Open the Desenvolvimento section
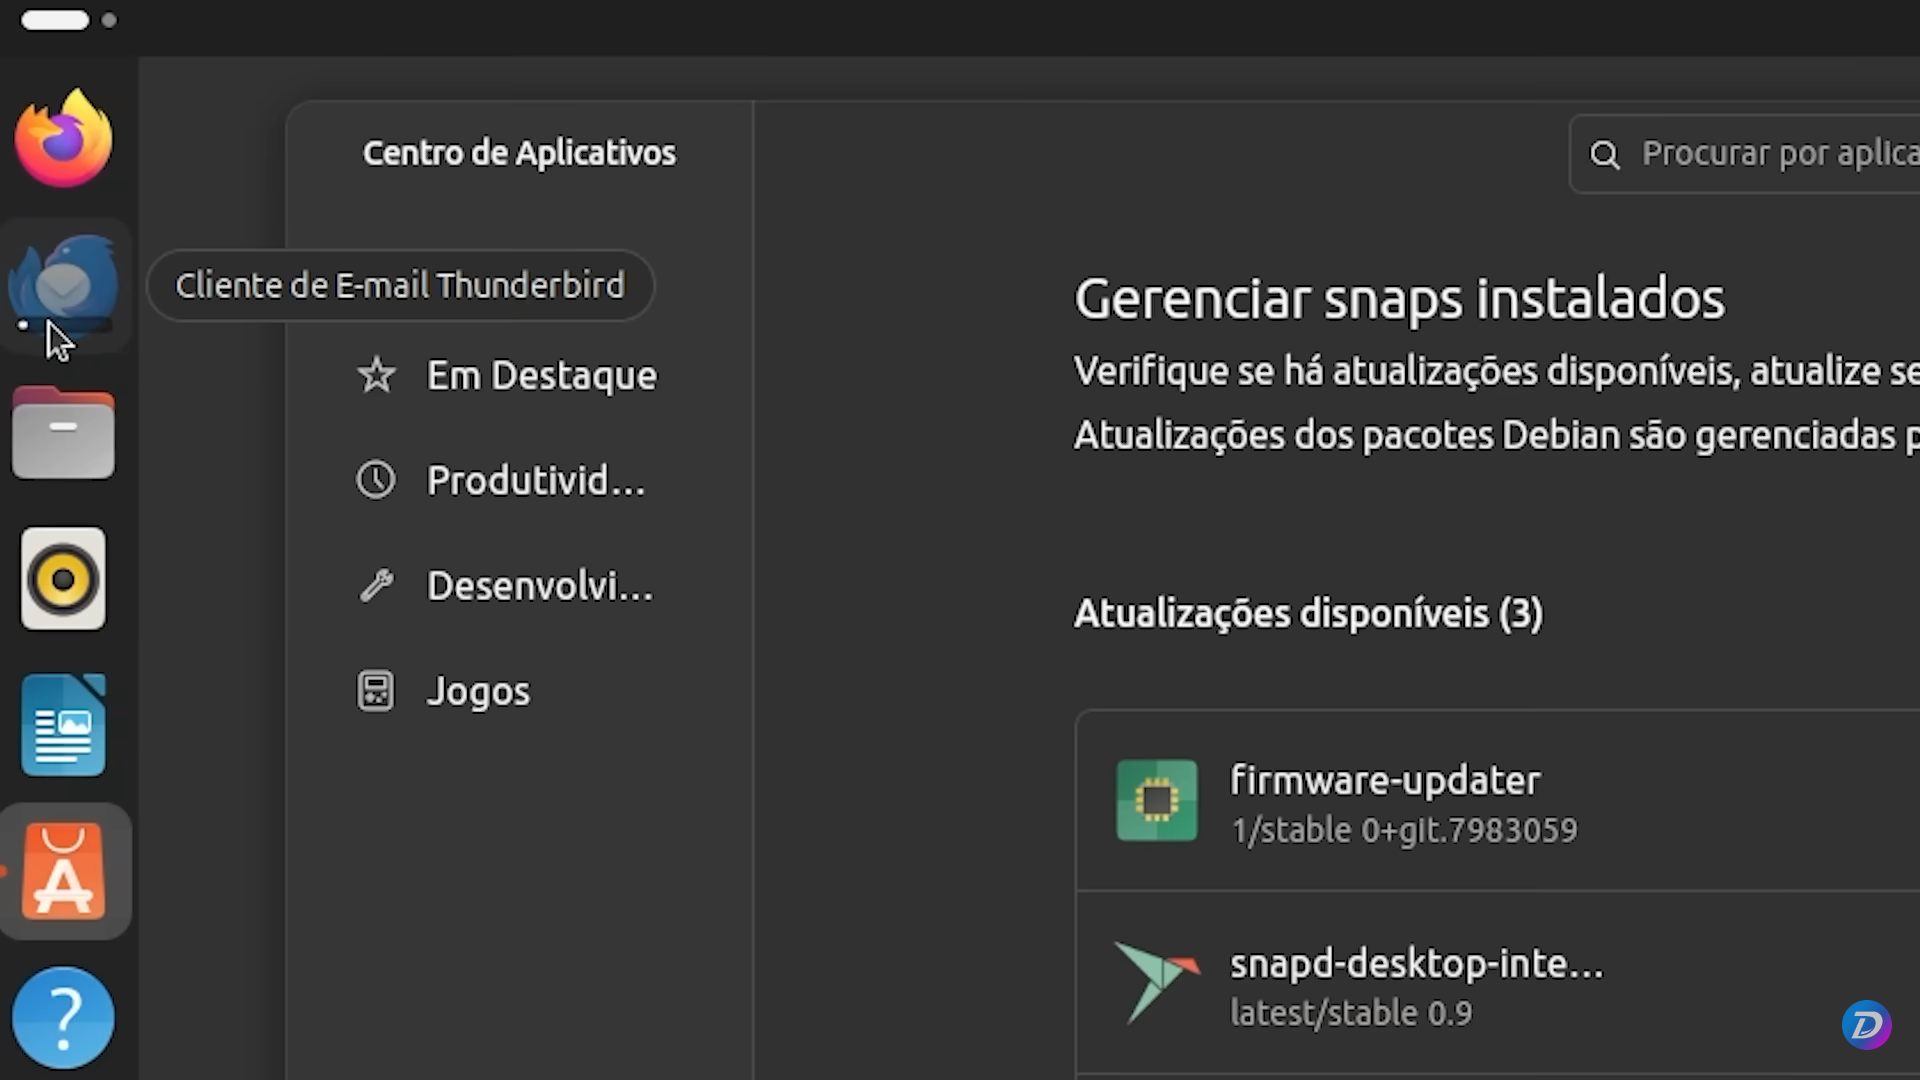This screenshot has height=1080, width=1920. tap(540, 585)
